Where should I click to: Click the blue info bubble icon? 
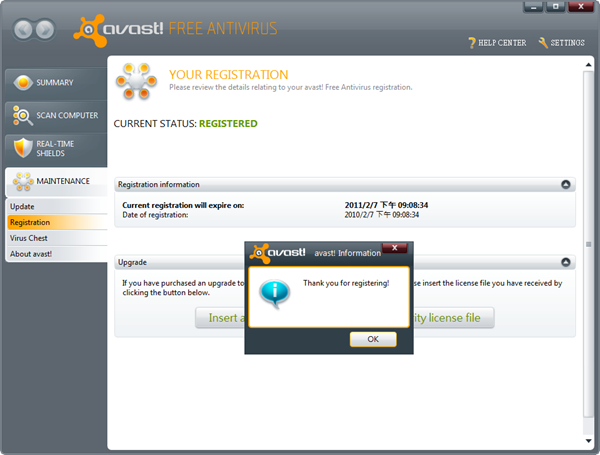point(275,294)
